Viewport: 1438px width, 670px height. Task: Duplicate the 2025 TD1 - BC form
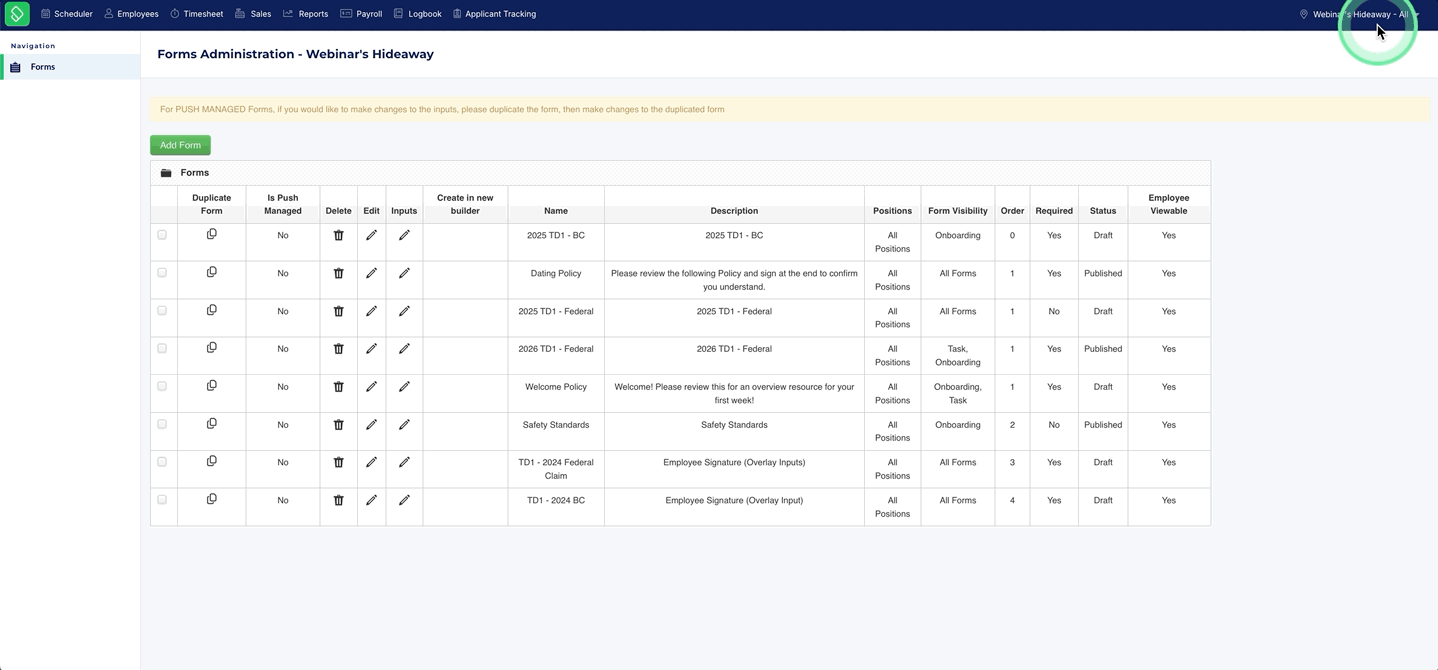click(211, 234)
